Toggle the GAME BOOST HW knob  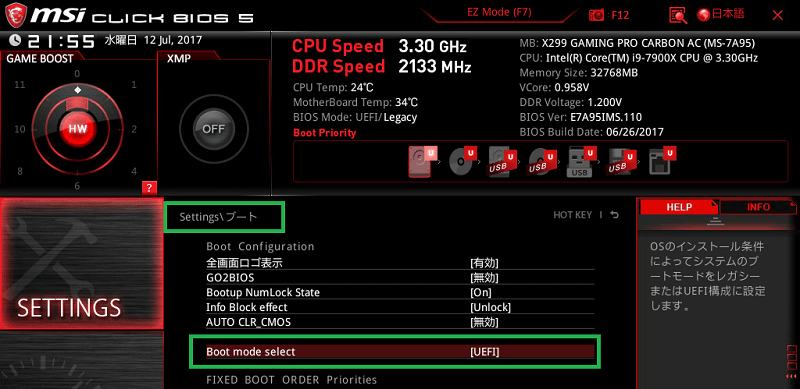(x=78, y=129)
